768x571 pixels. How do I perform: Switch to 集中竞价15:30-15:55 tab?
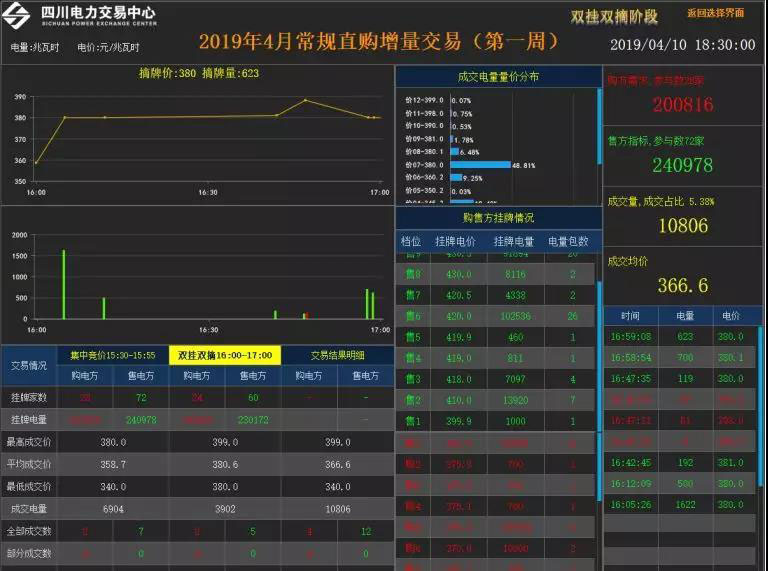111,355
